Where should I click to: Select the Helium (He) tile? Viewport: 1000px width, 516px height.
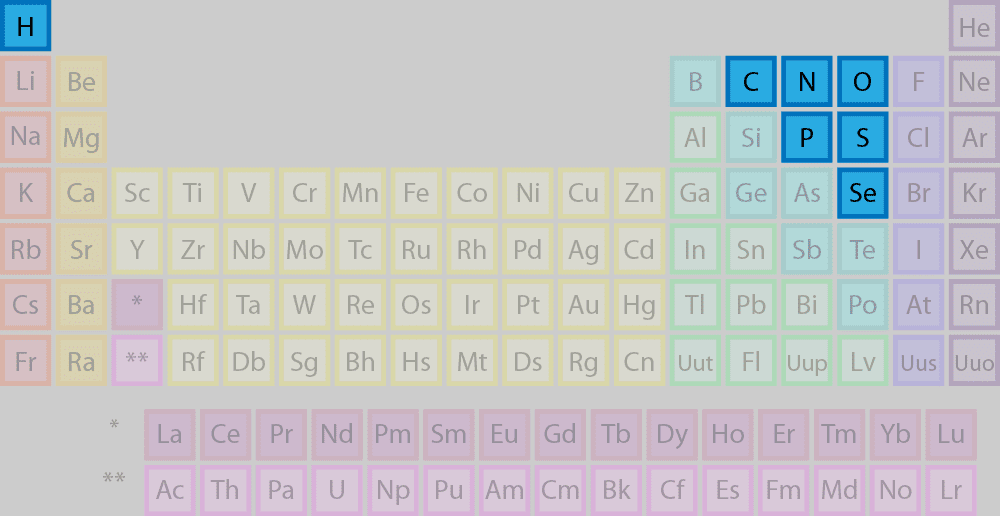click(974, 27)
